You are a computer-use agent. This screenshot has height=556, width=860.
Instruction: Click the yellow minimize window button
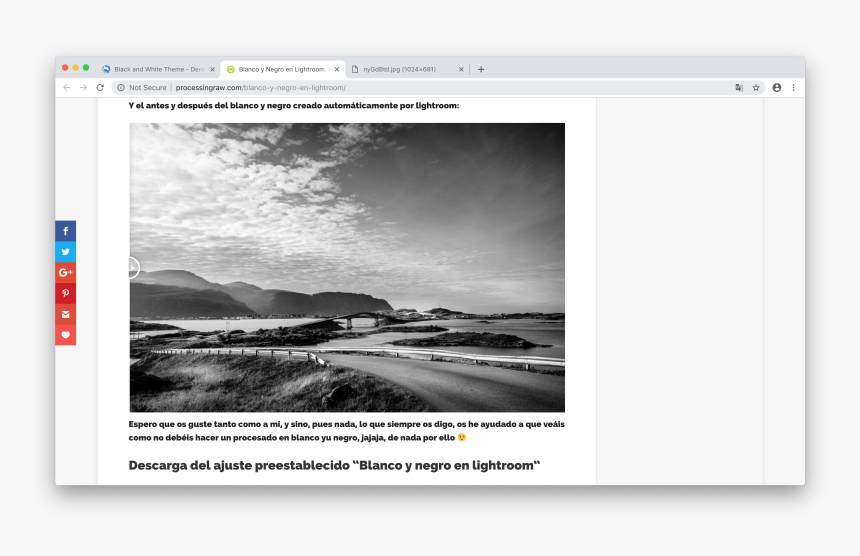pos(76,68)
